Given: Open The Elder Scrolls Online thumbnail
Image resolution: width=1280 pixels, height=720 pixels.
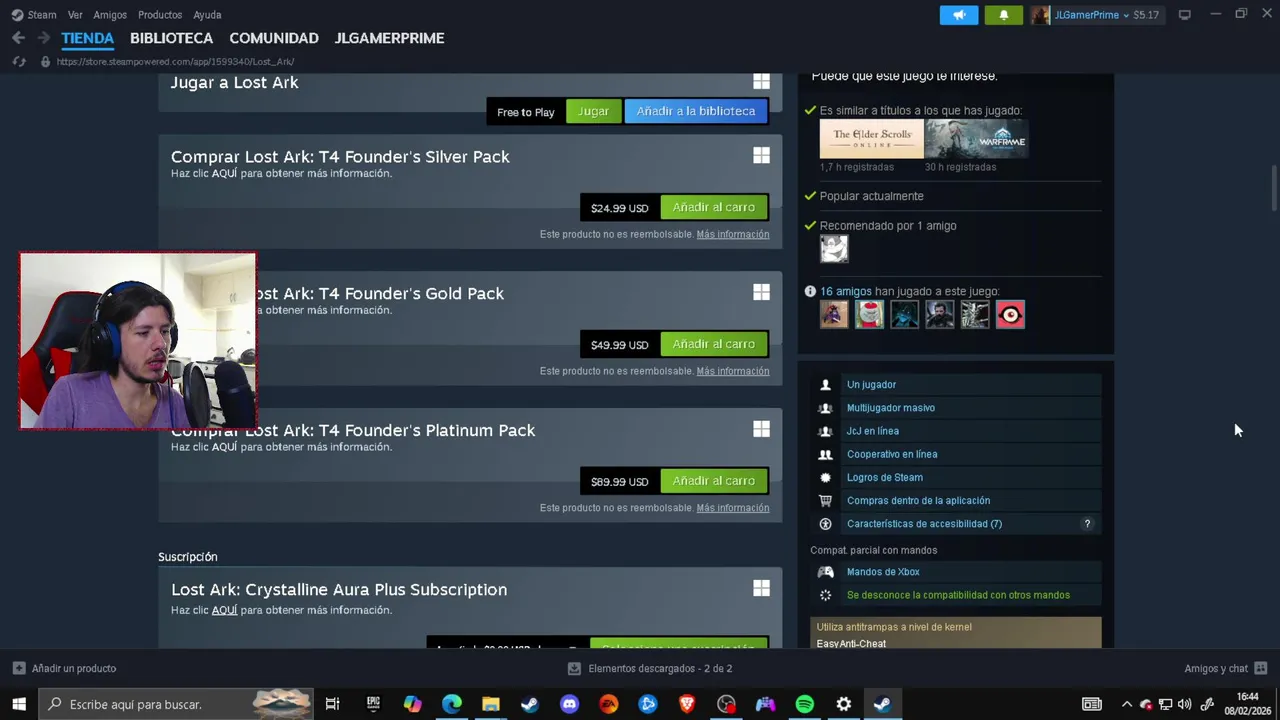Looking at the screenshot, I should pyautogui.click(x=872, y=139).
